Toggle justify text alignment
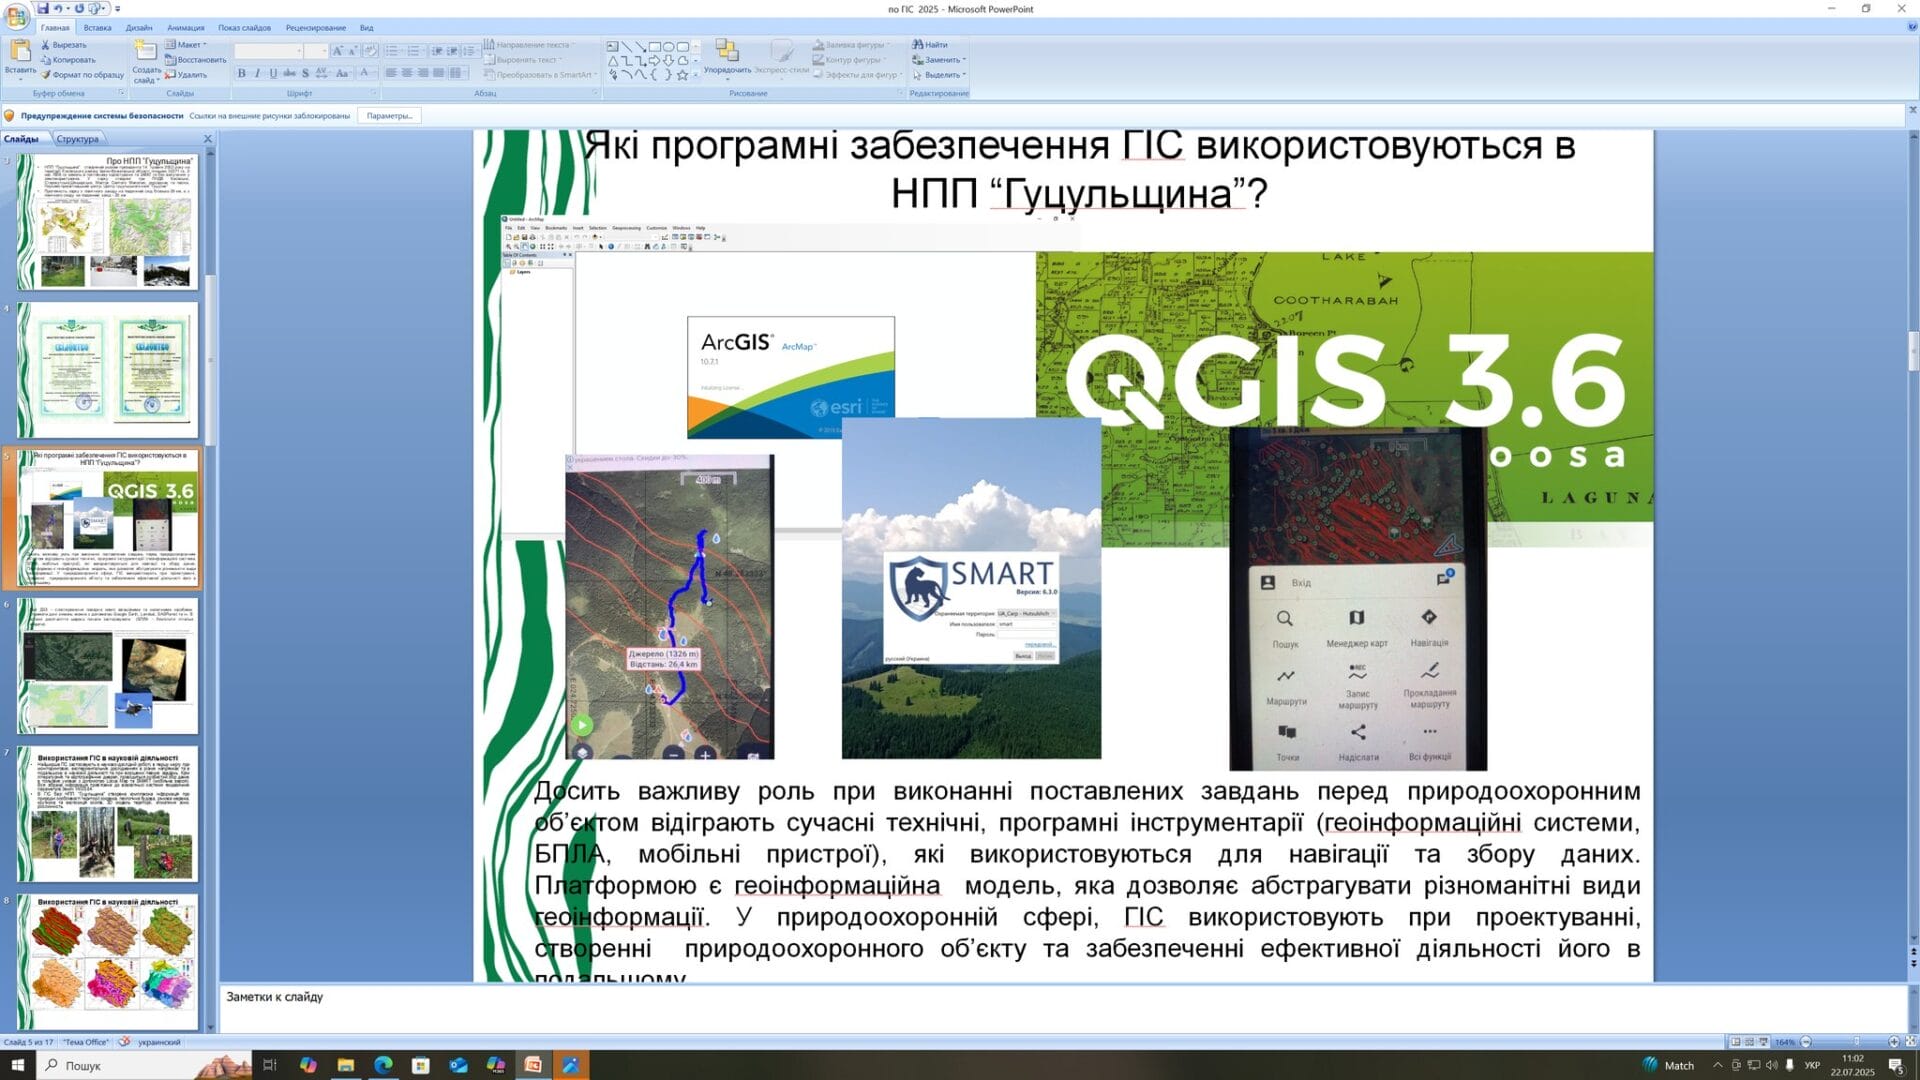This screenshot has height=1080, width=1920. click(x=439, y=74)
